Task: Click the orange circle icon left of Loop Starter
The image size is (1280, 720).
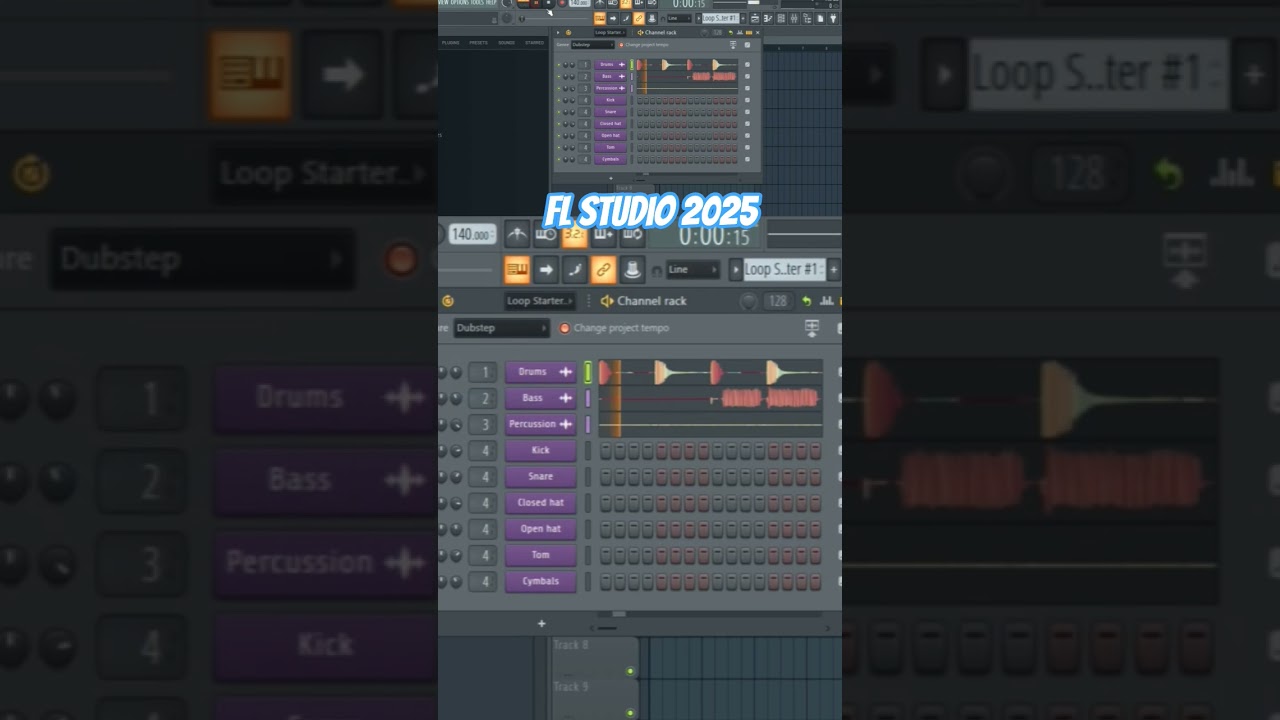Action: coord(447,301)
